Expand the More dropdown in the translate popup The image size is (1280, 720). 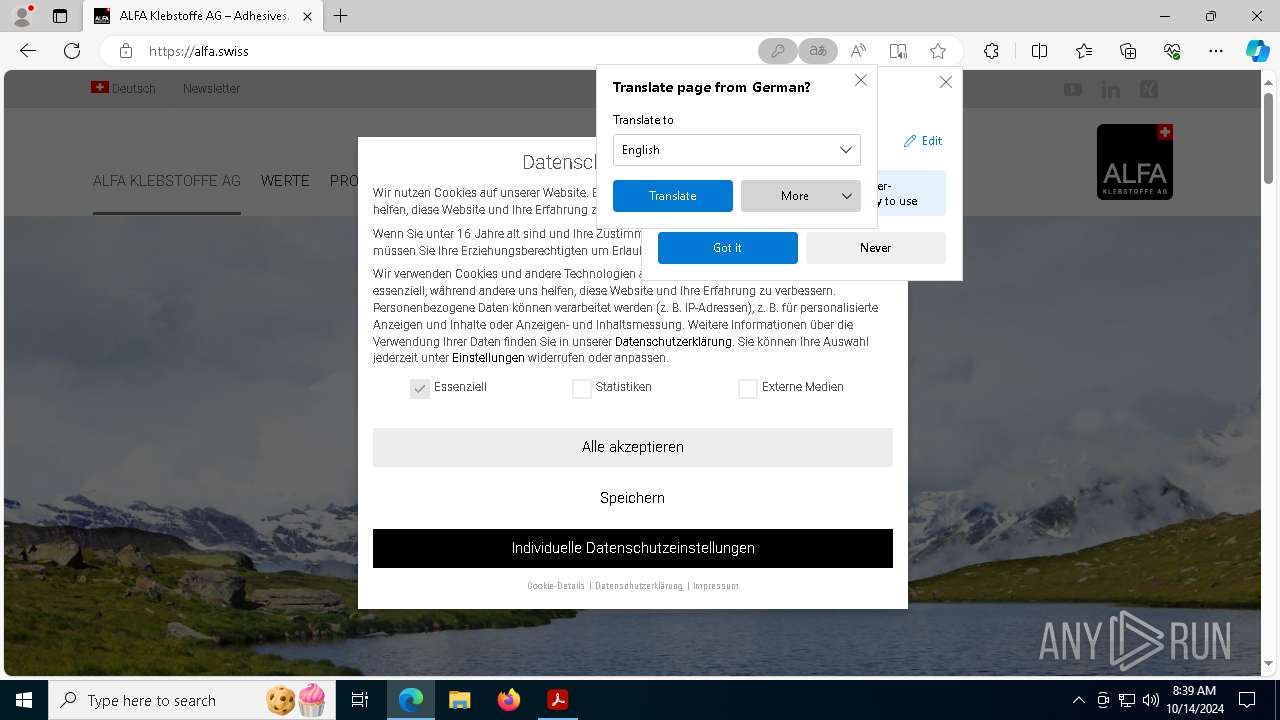801,196
